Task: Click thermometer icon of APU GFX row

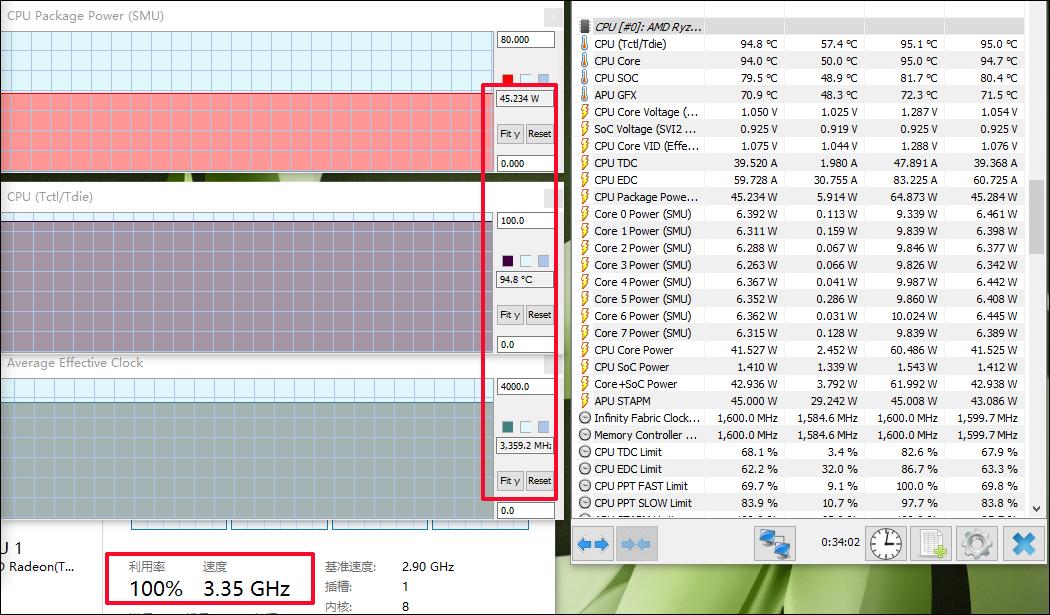Action: click(x=584, y=94)
